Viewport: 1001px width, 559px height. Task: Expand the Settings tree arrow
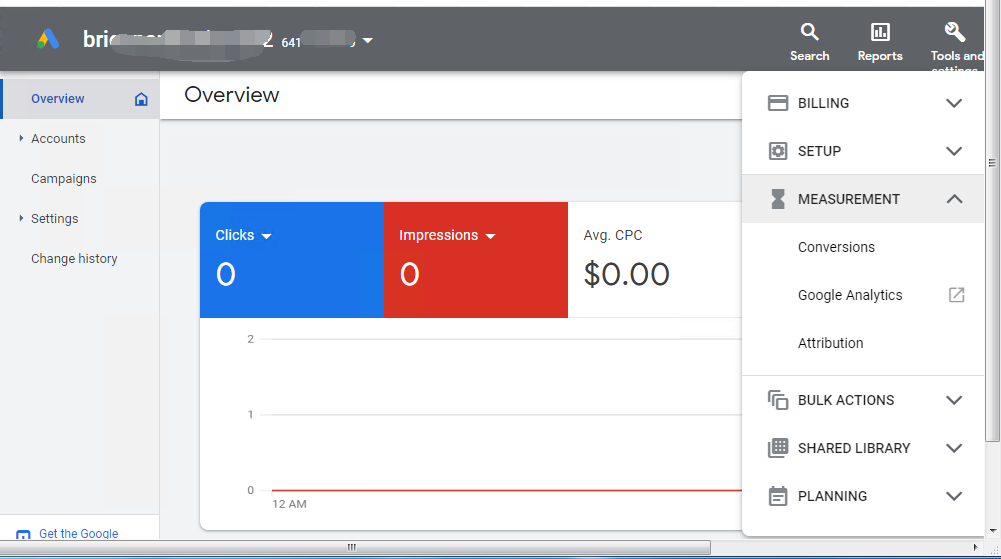[21, 218]
